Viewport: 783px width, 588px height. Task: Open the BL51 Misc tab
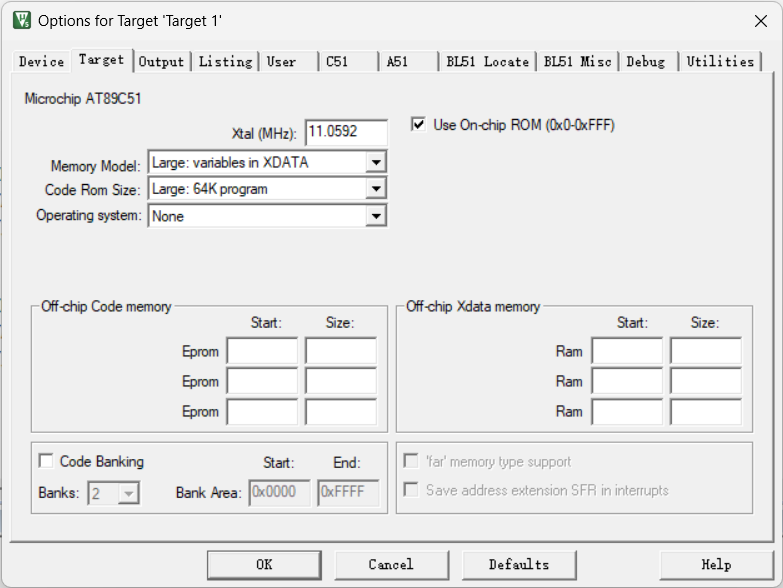tap(577, 62)
